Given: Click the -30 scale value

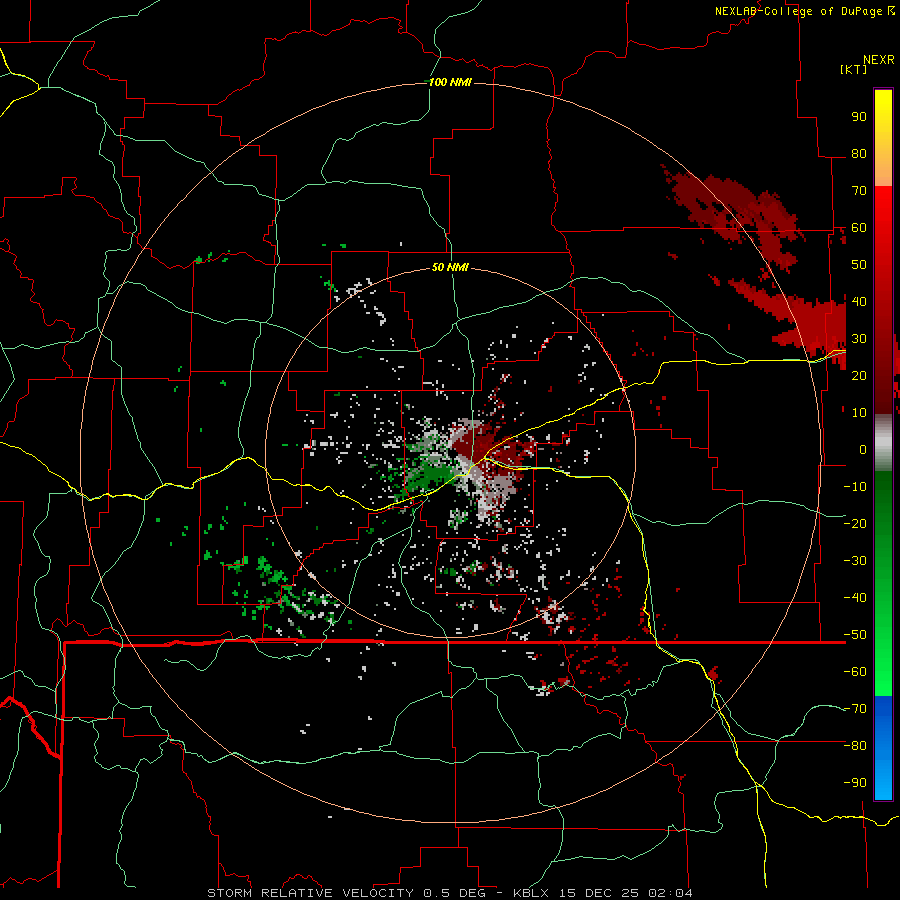Looking at the screenshot, I should click(855, 561).
